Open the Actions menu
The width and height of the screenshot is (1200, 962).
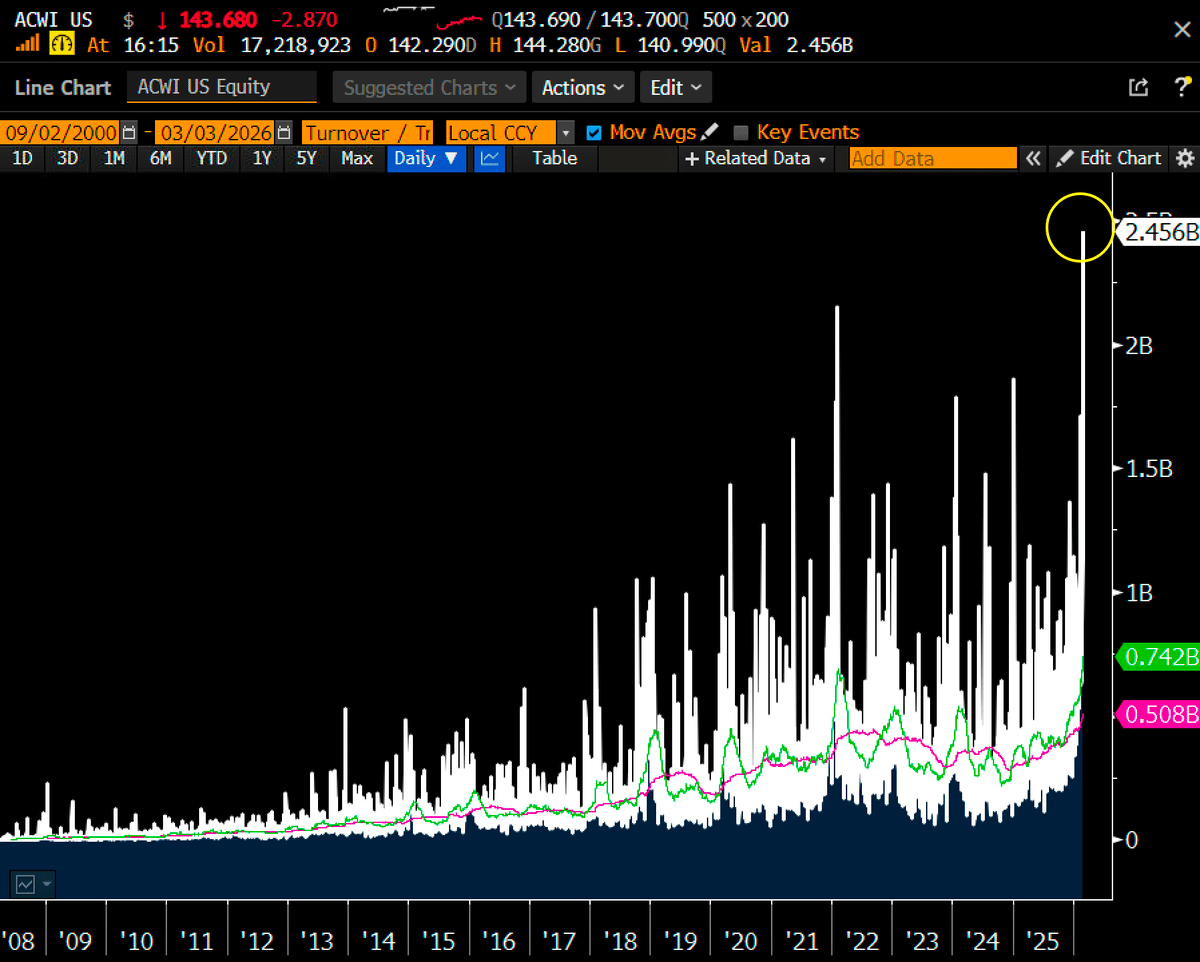tap(583, 87)
